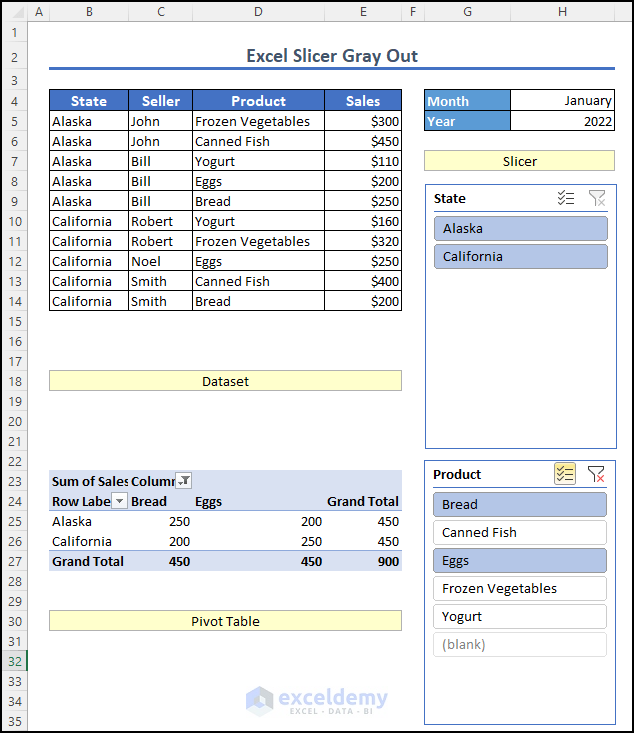Viewport: 634px width, 733px height.
Task: Clear filter in the Product slicer
Action: (596, 474)
